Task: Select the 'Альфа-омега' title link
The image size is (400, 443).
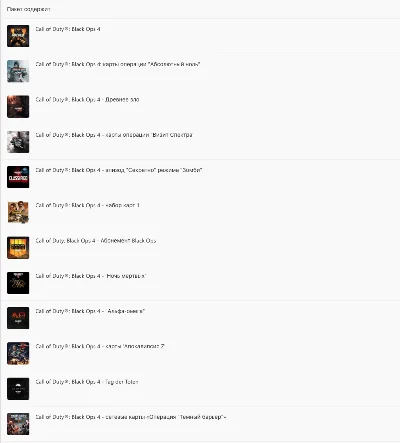Action: (x=90, y=311)
